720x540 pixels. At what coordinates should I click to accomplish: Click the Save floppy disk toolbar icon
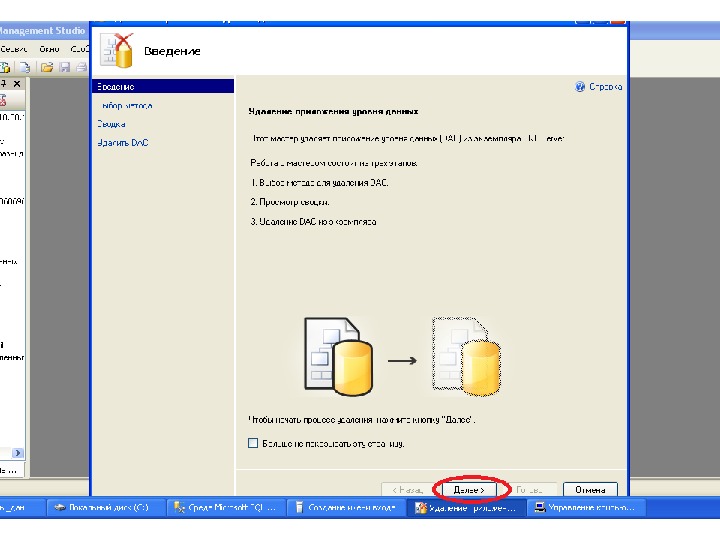click(x=65, y=68)
